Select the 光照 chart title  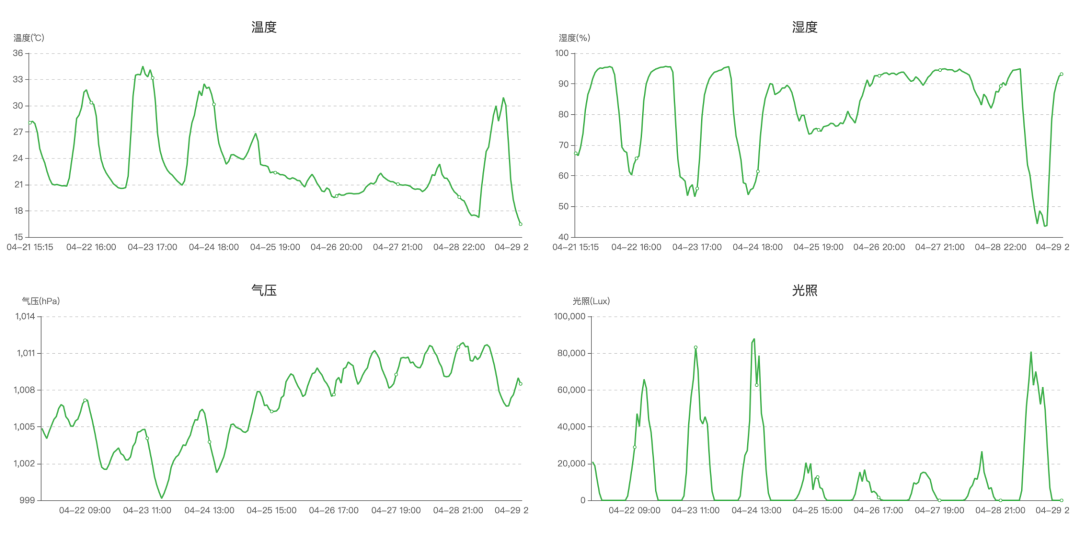pos(805,291)
